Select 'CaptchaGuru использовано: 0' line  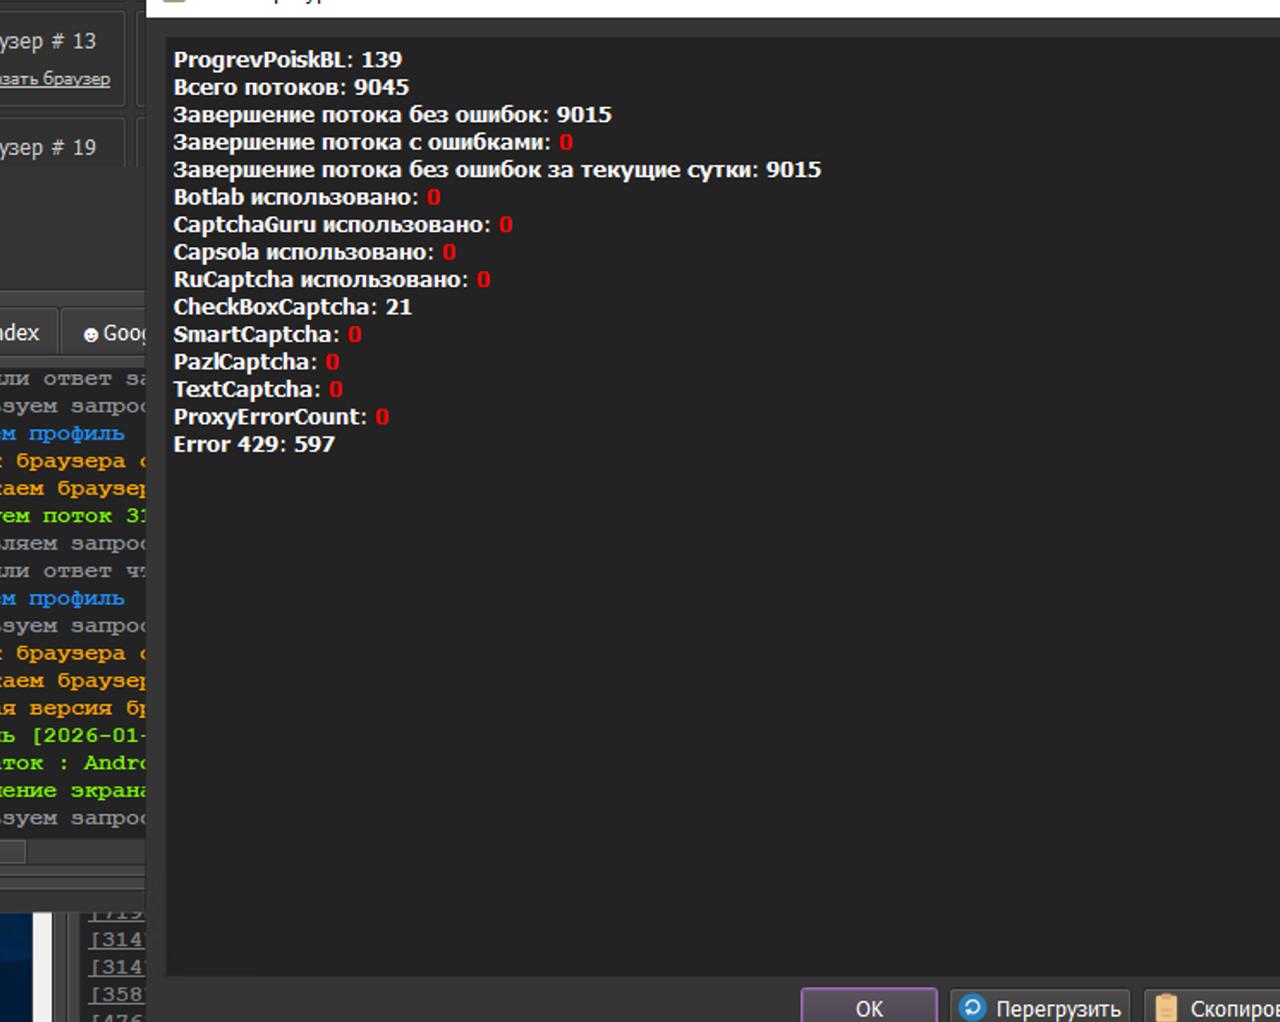coord(343,224)
